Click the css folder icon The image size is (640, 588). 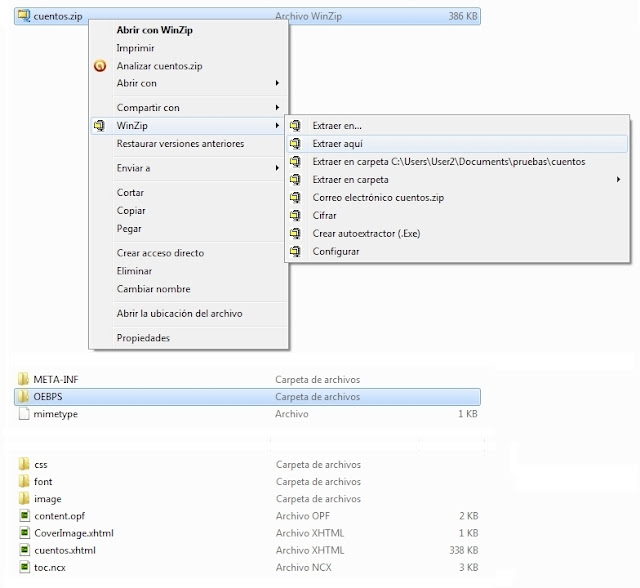[24, 464]
